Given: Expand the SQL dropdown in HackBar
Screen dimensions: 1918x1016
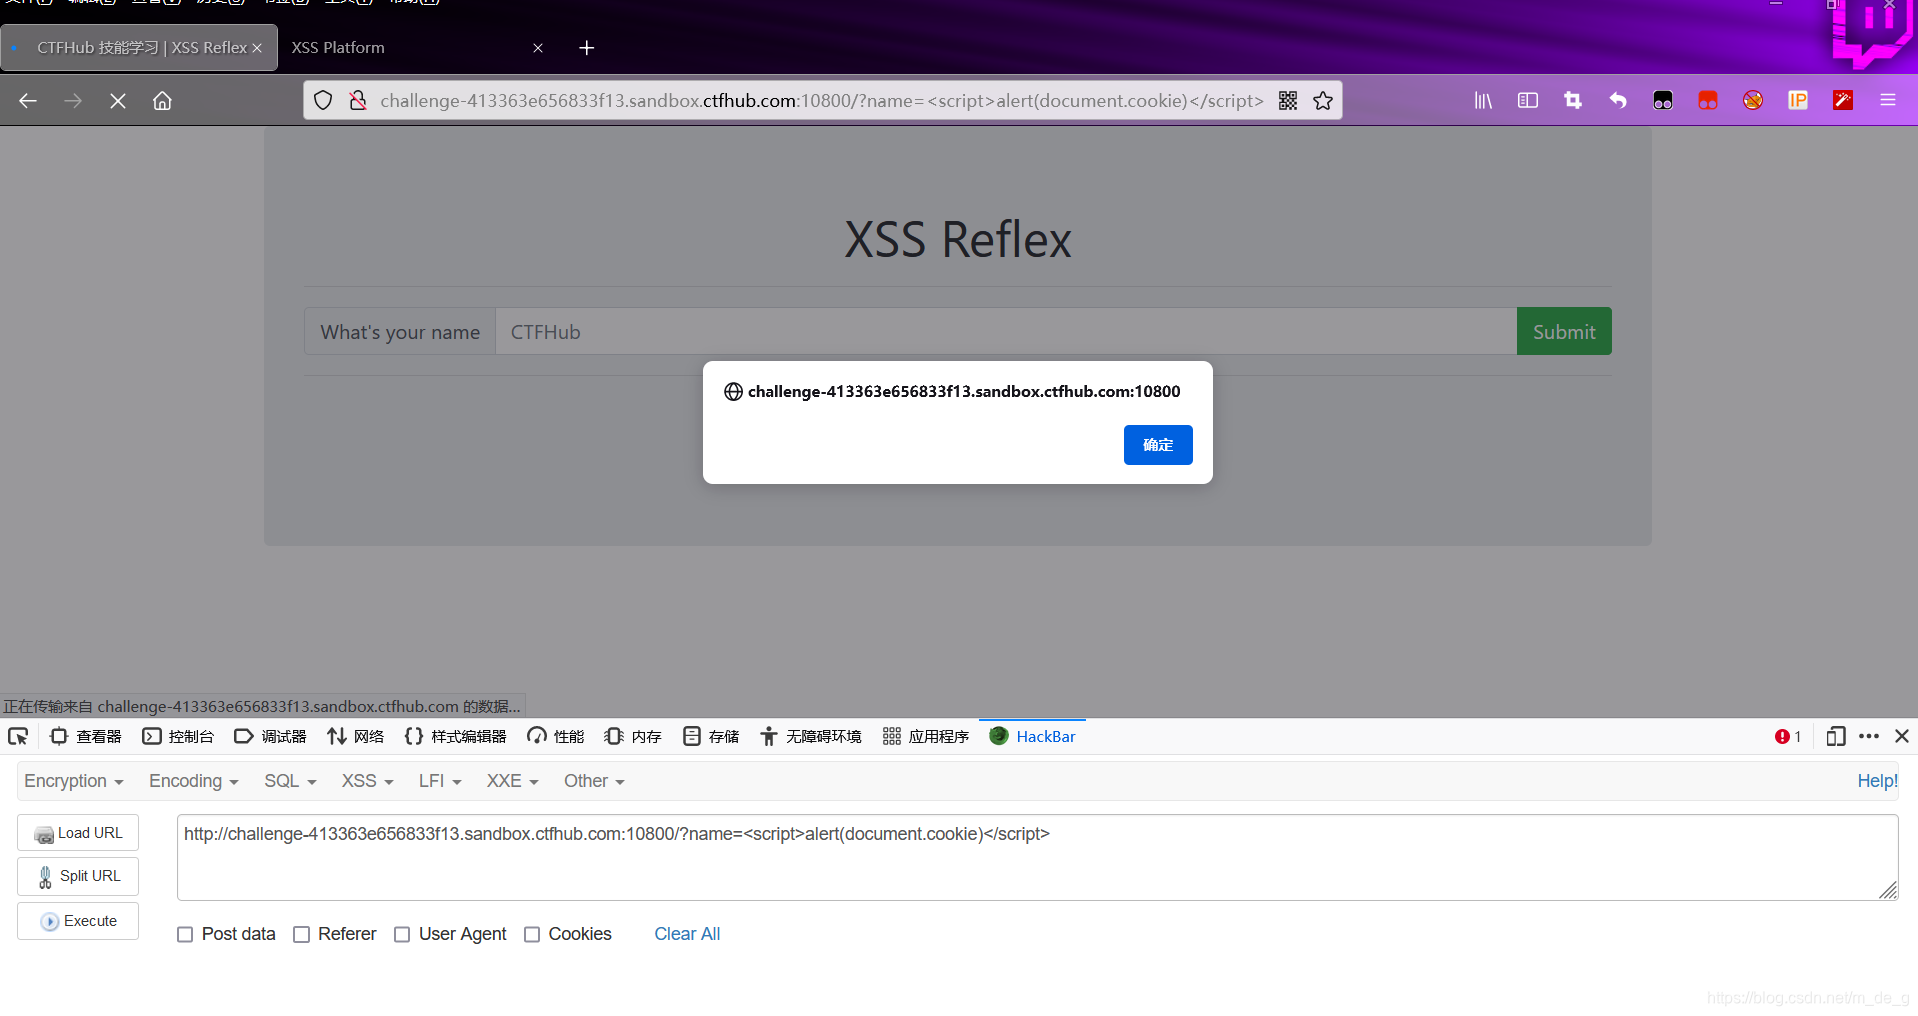Looking at the screenshot, I should pyautogui.click(x=290, y=781).
